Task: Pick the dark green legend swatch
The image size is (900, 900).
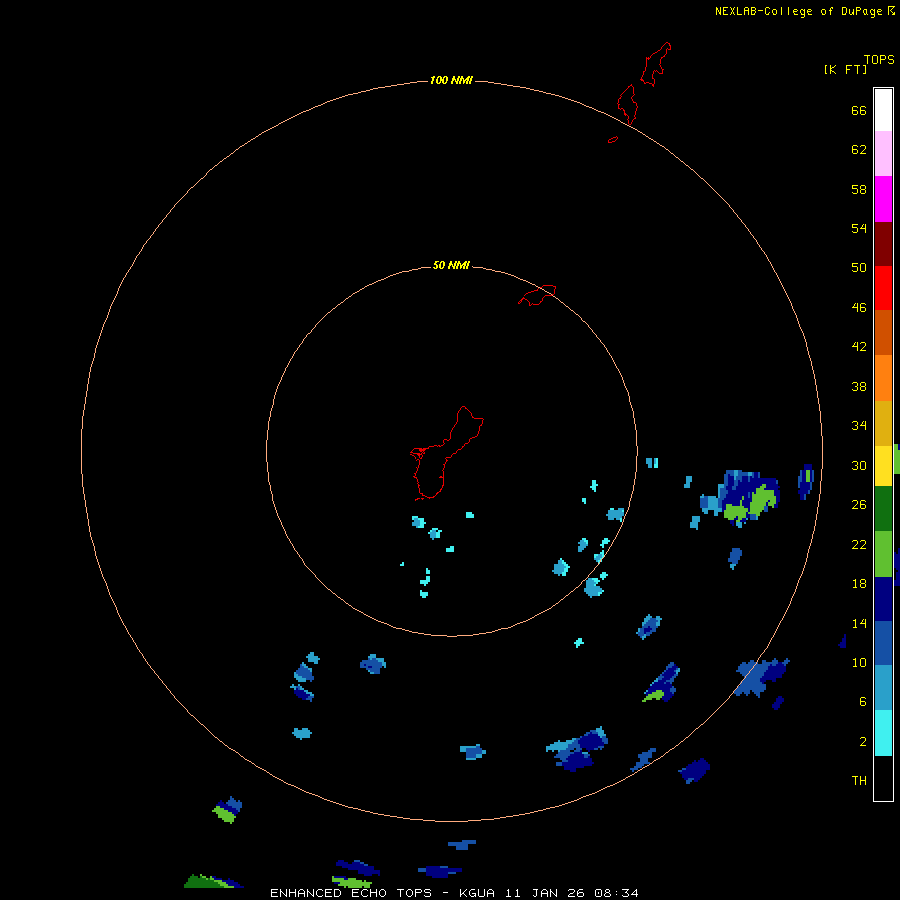Action: coord(883,509)
